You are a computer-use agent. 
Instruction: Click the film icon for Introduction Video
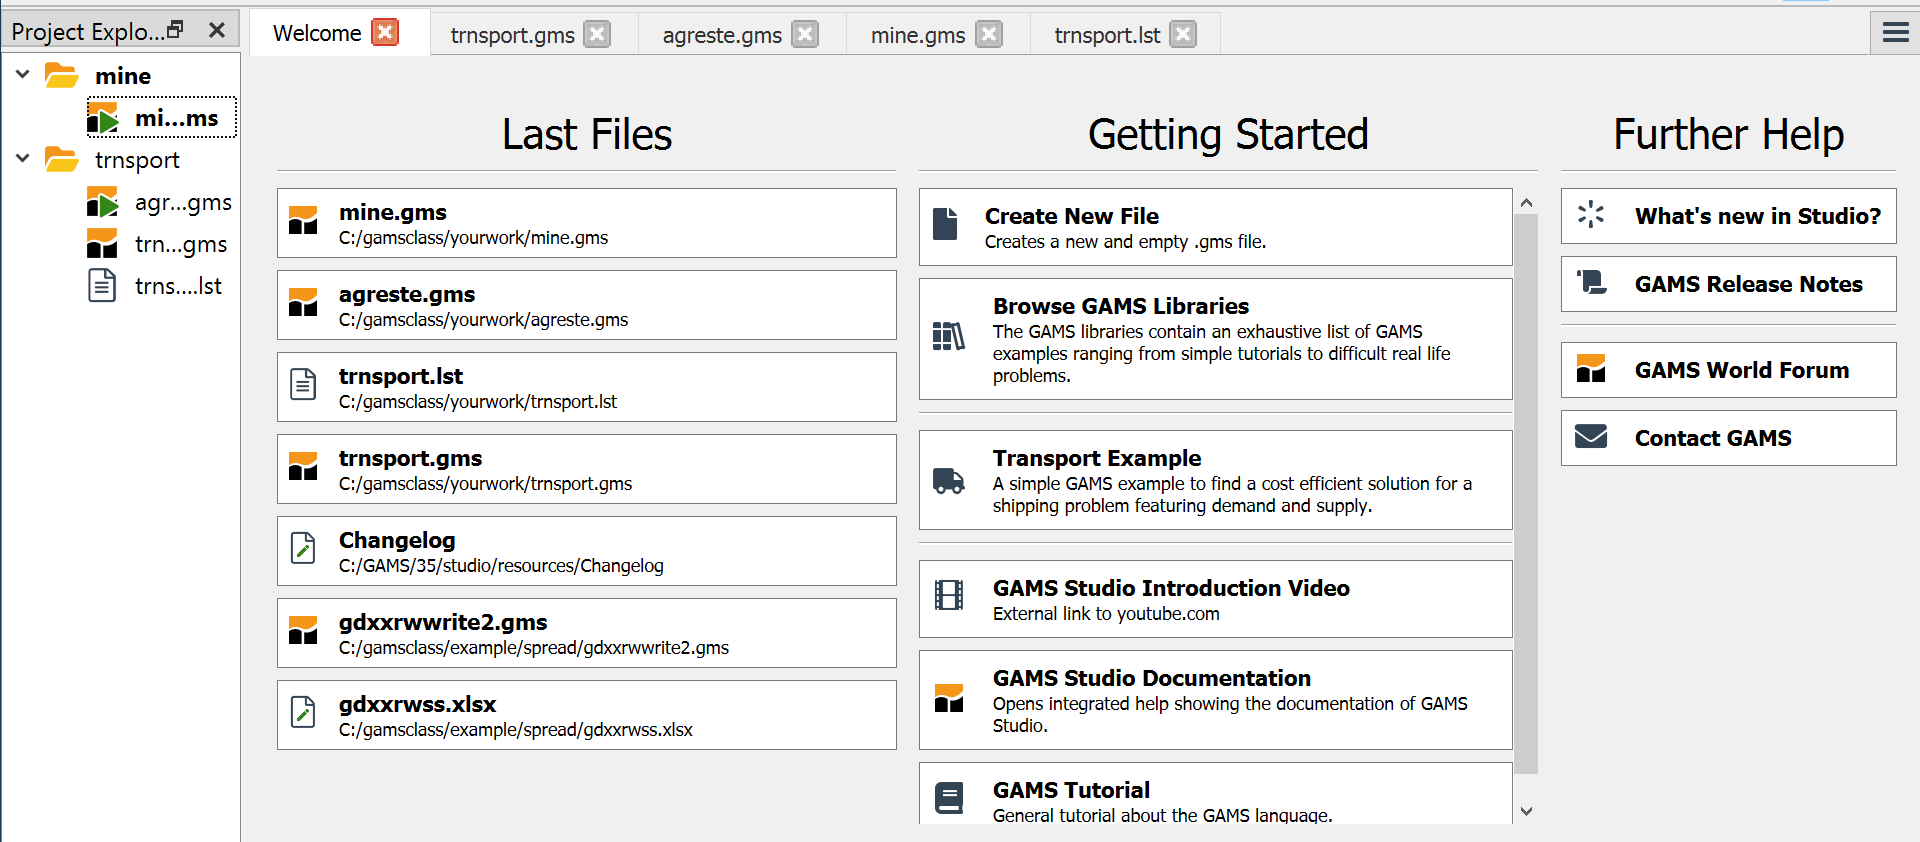(x=948, y=595)
